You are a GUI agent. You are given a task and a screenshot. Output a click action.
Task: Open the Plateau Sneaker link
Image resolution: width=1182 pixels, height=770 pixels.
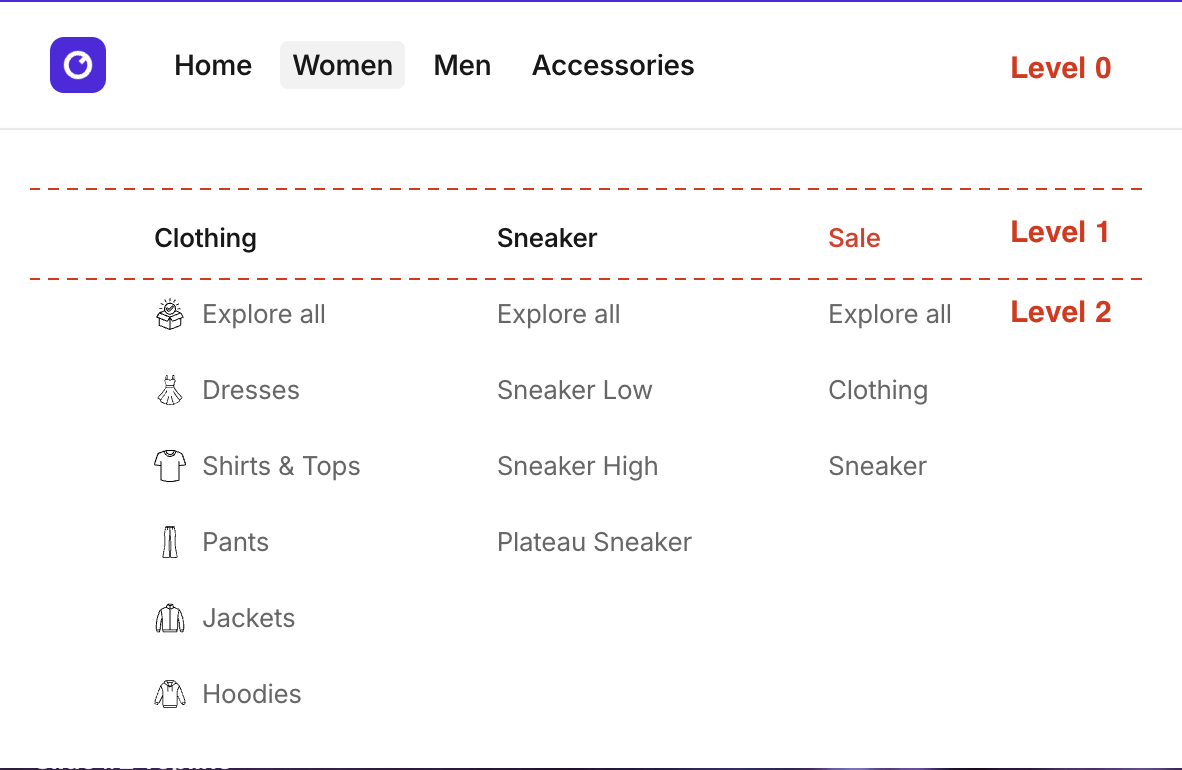(594, 542)
